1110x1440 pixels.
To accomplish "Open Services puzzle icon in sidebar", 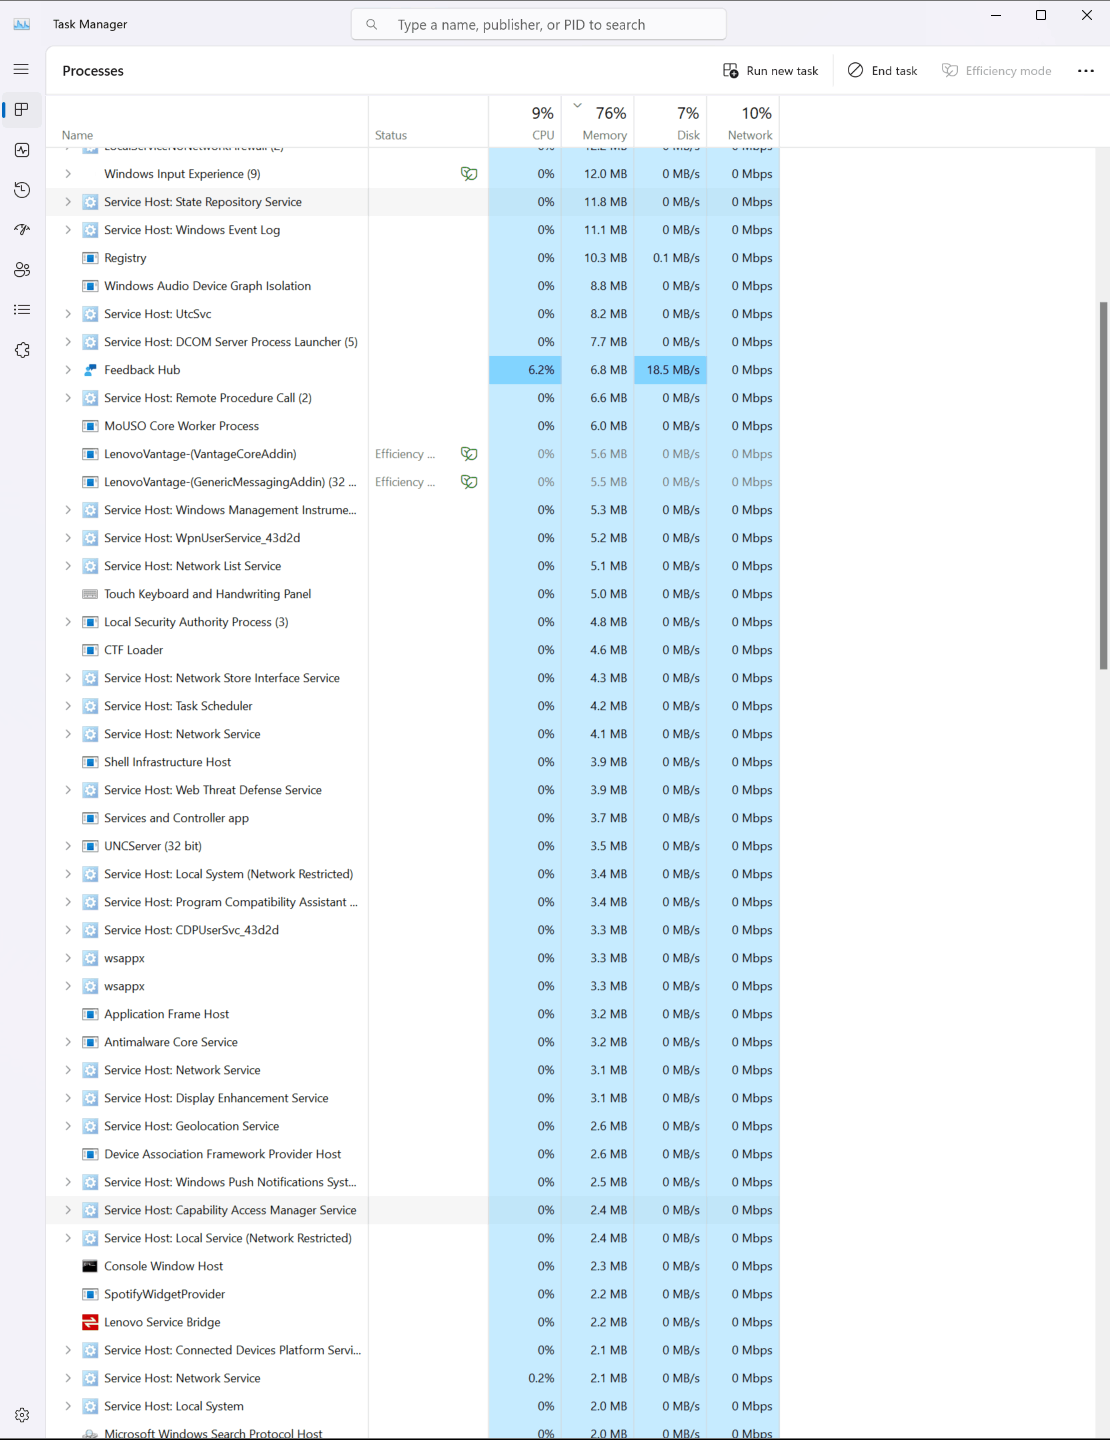I will coord(22,350).
